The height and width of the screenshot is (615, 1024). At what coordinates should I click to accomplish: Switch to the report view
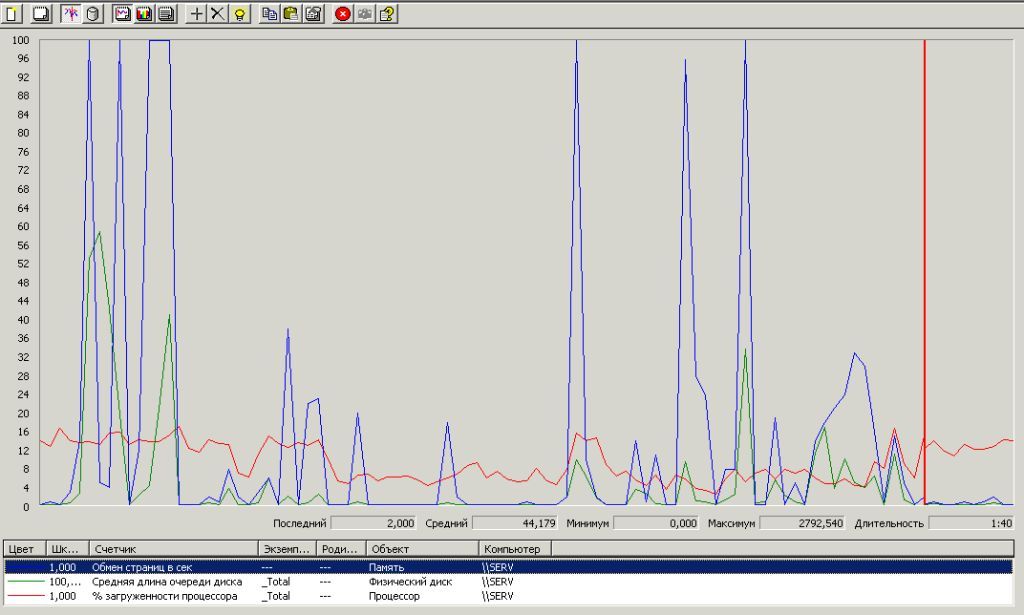[x=167, y=14]
